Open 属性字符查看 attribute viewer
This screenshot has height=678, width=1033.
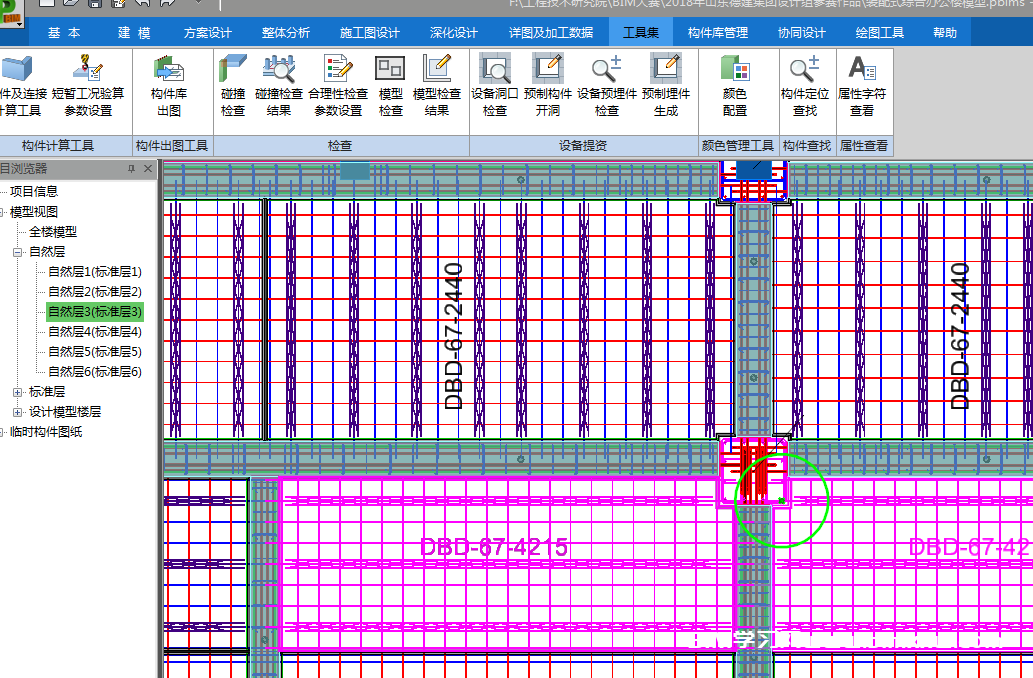[x=861, y=85]
